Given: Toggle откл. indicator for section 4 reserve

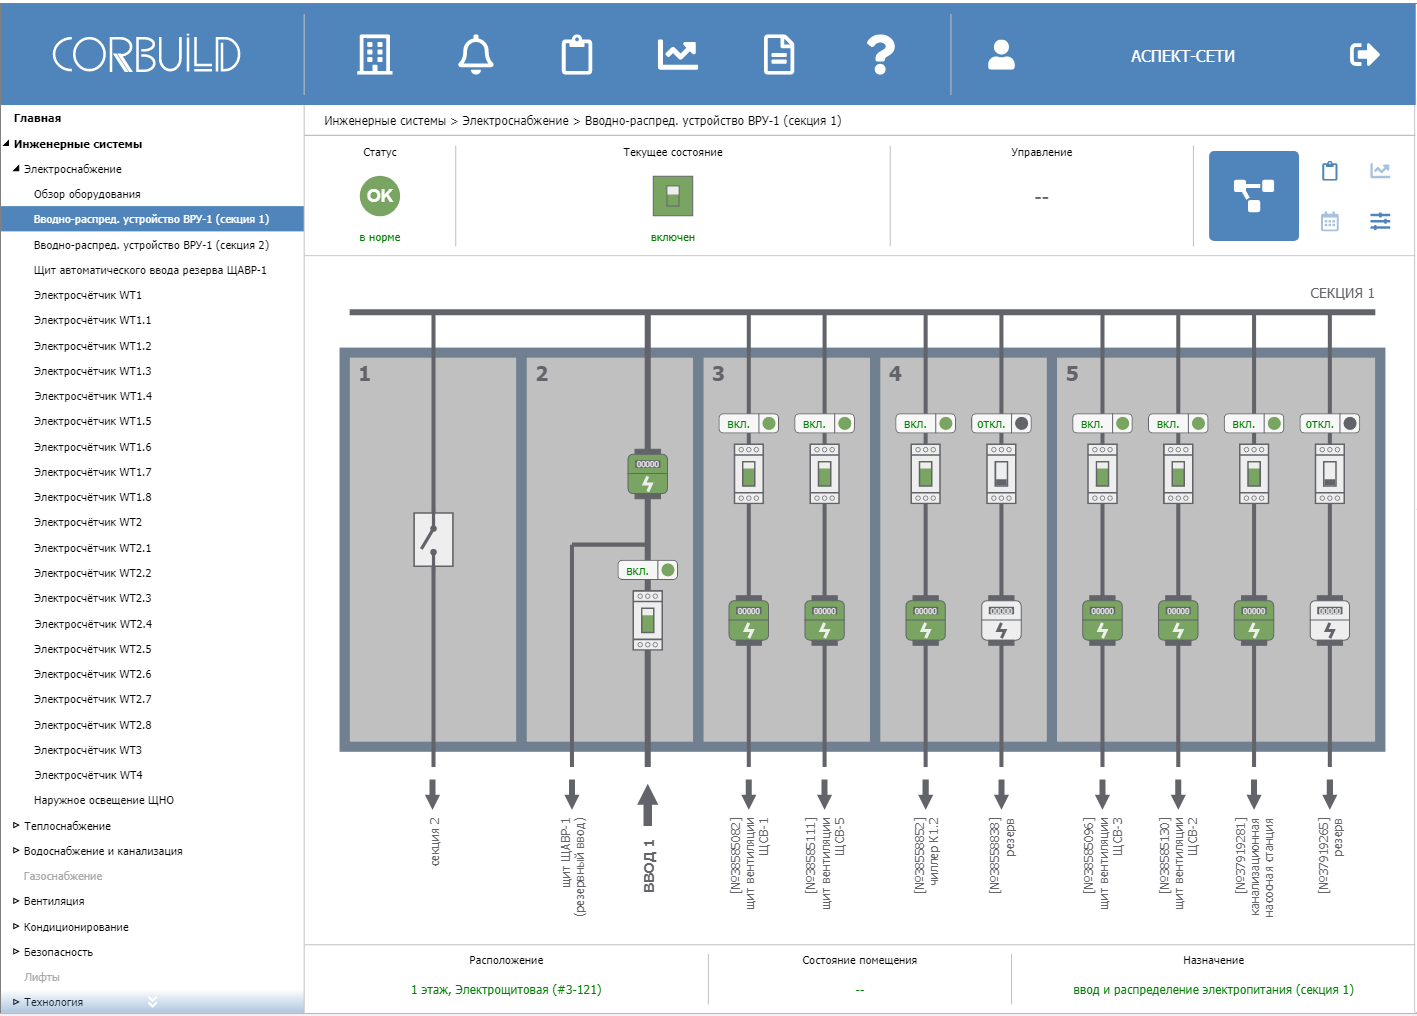Looking at the screenshot, I should [1001, 423].
